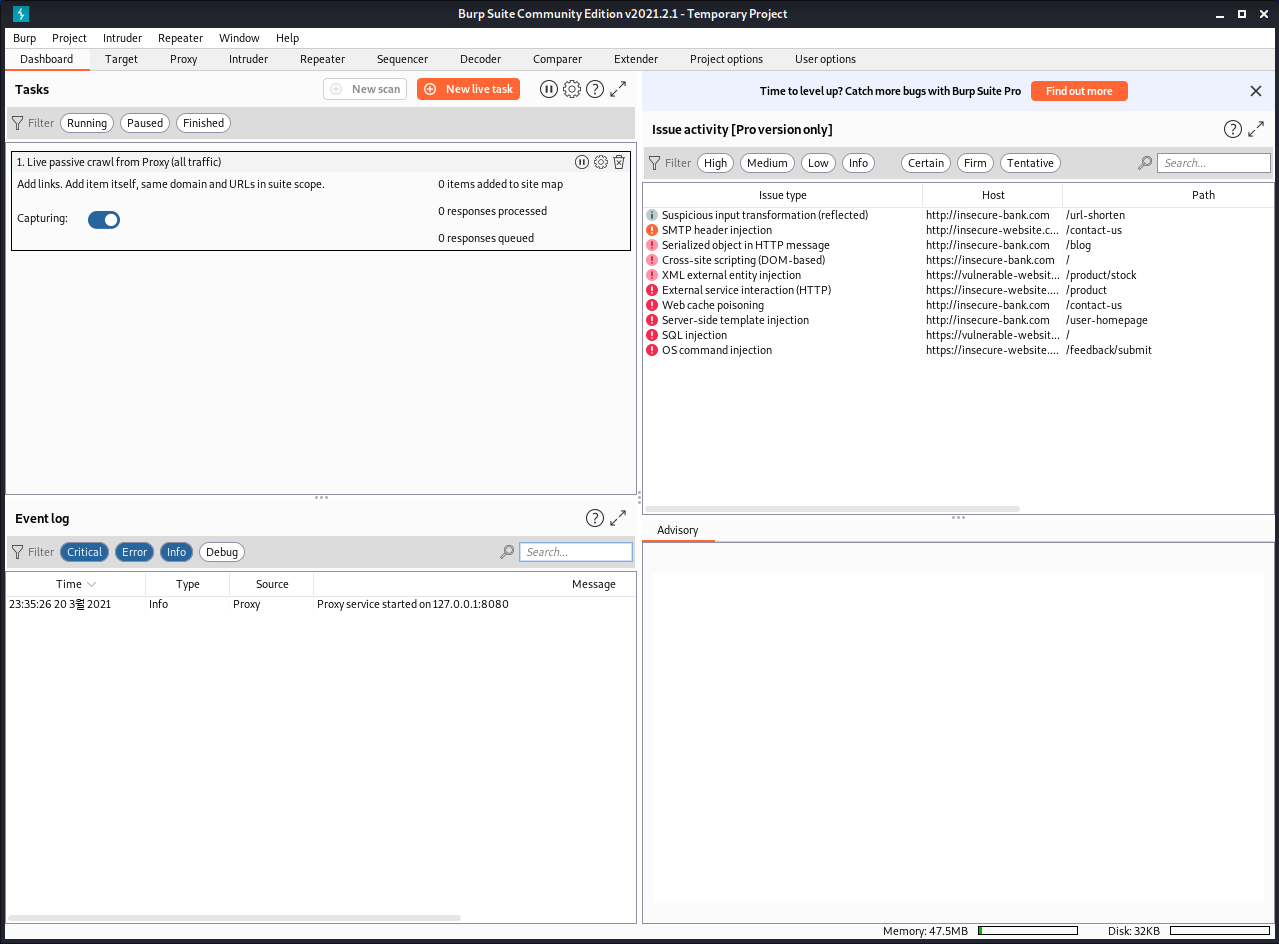
Task: Click the Issue activity search field
Action: tap(1214, 163)
